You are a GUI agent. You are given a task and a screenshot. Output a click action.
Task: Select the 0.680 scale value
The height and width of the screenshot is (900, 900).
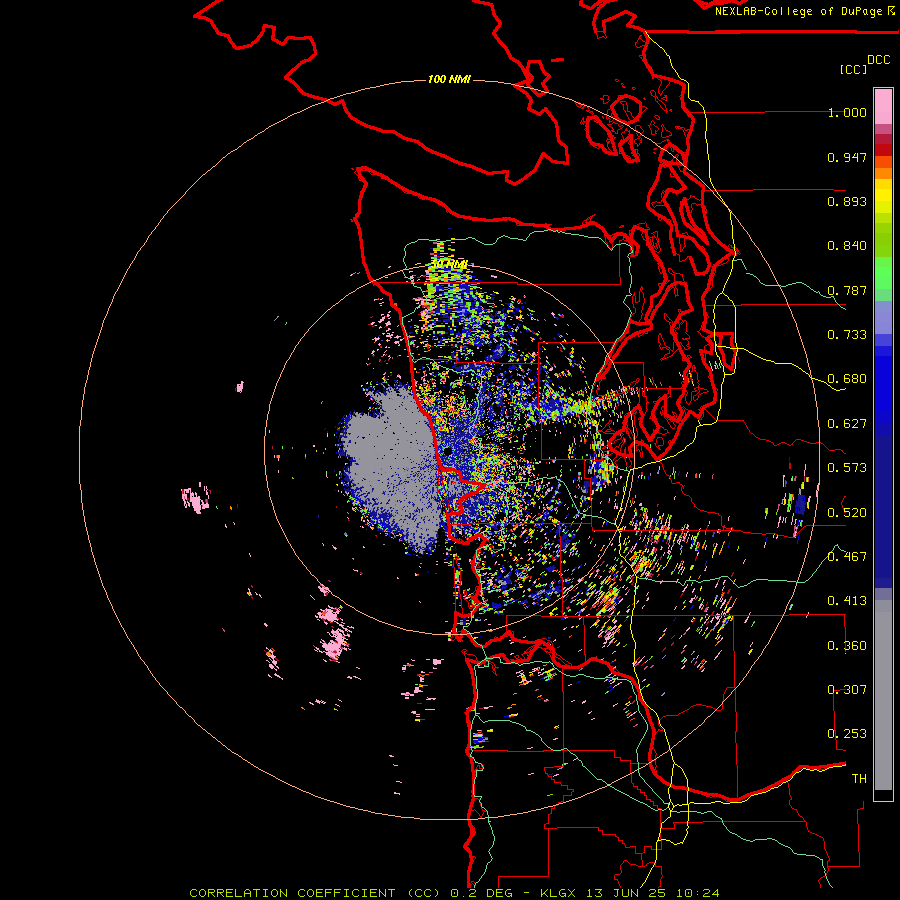(847, 379)
